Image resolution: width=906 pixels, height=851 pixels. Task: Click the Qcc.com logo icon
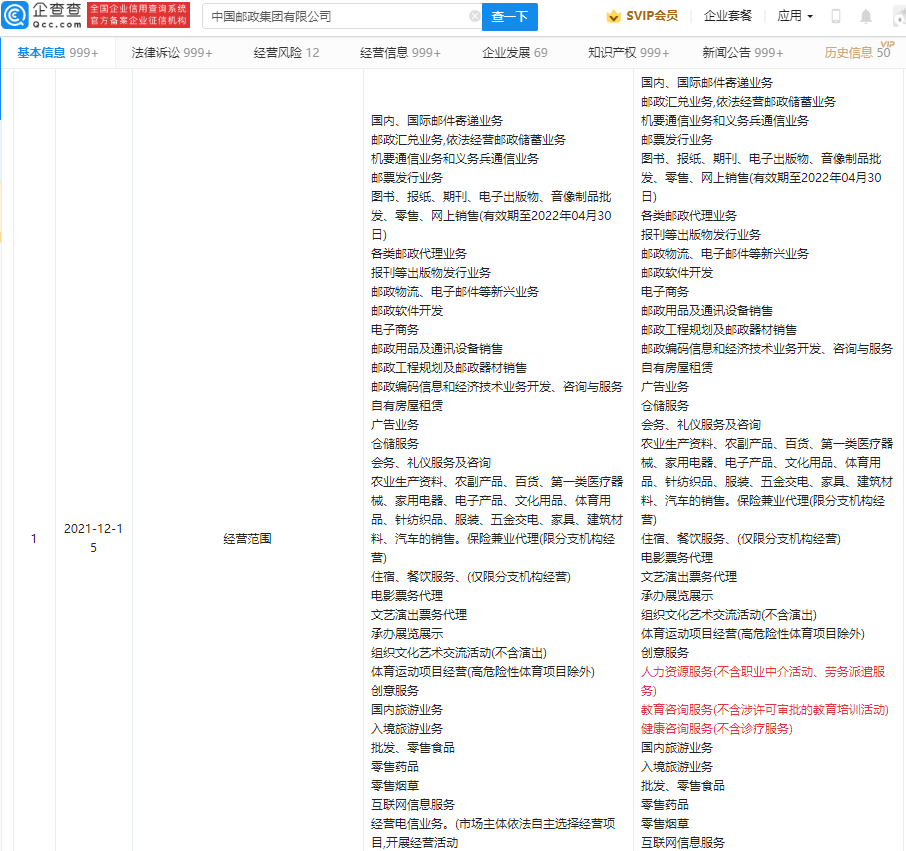tap(15, 16)
